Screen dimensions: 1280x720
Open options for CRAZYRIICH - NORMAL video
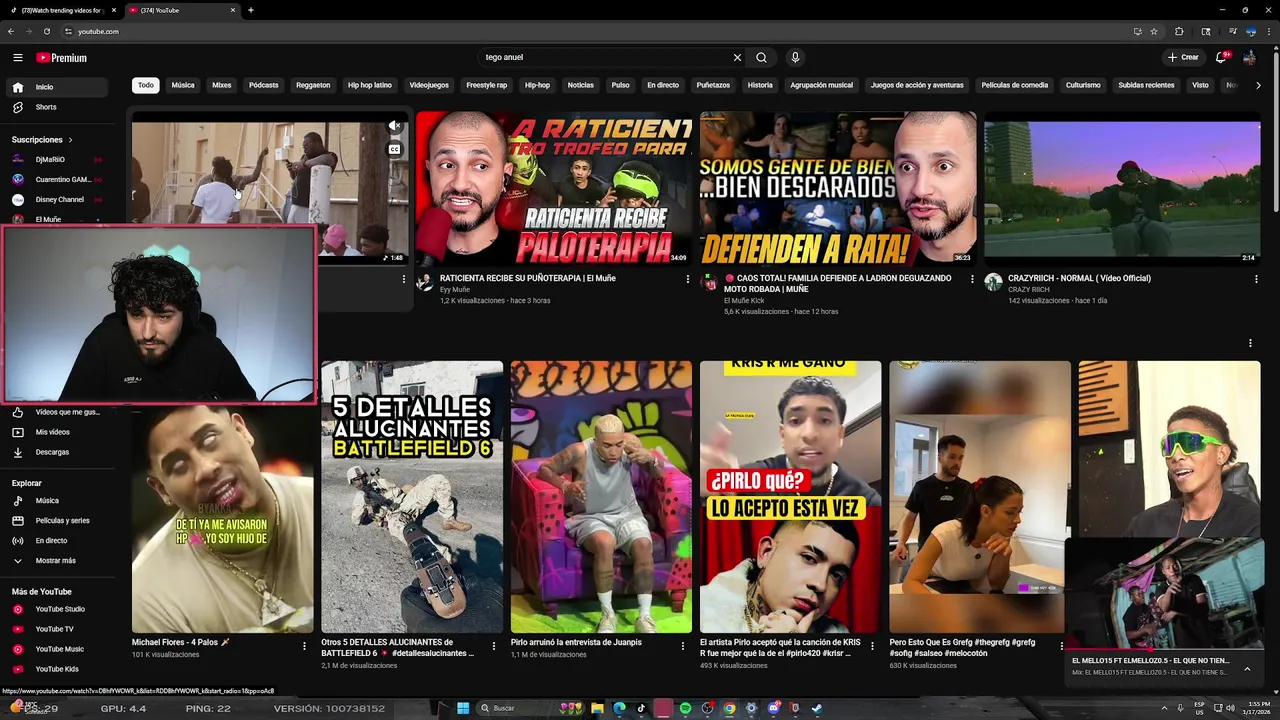[x=1256, y=279]
